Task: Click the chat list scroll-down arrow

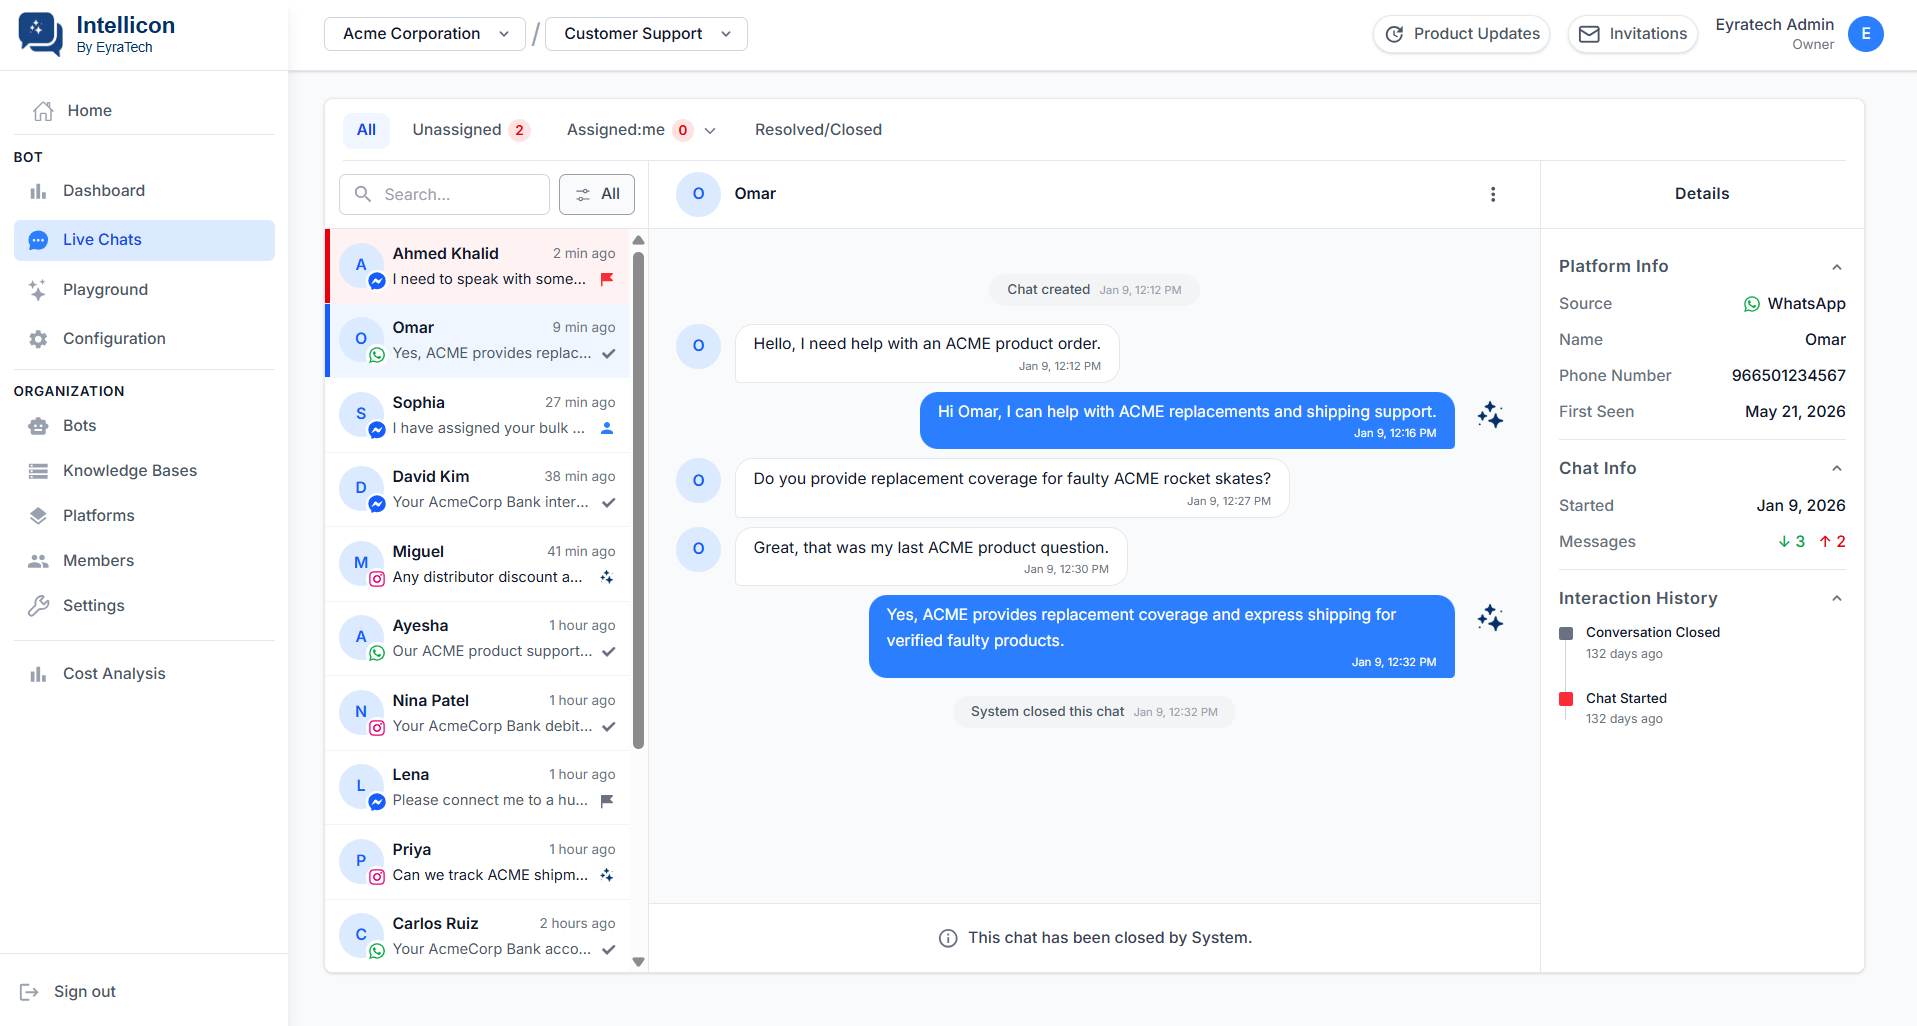Action: (639, 962)
